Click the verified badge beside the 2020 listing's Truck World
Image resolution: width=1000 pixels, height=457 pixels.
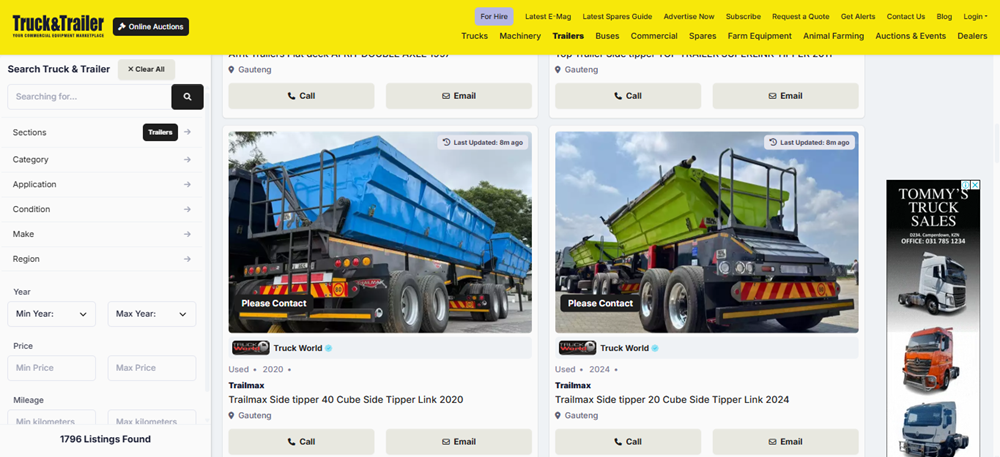coord(328,348)
